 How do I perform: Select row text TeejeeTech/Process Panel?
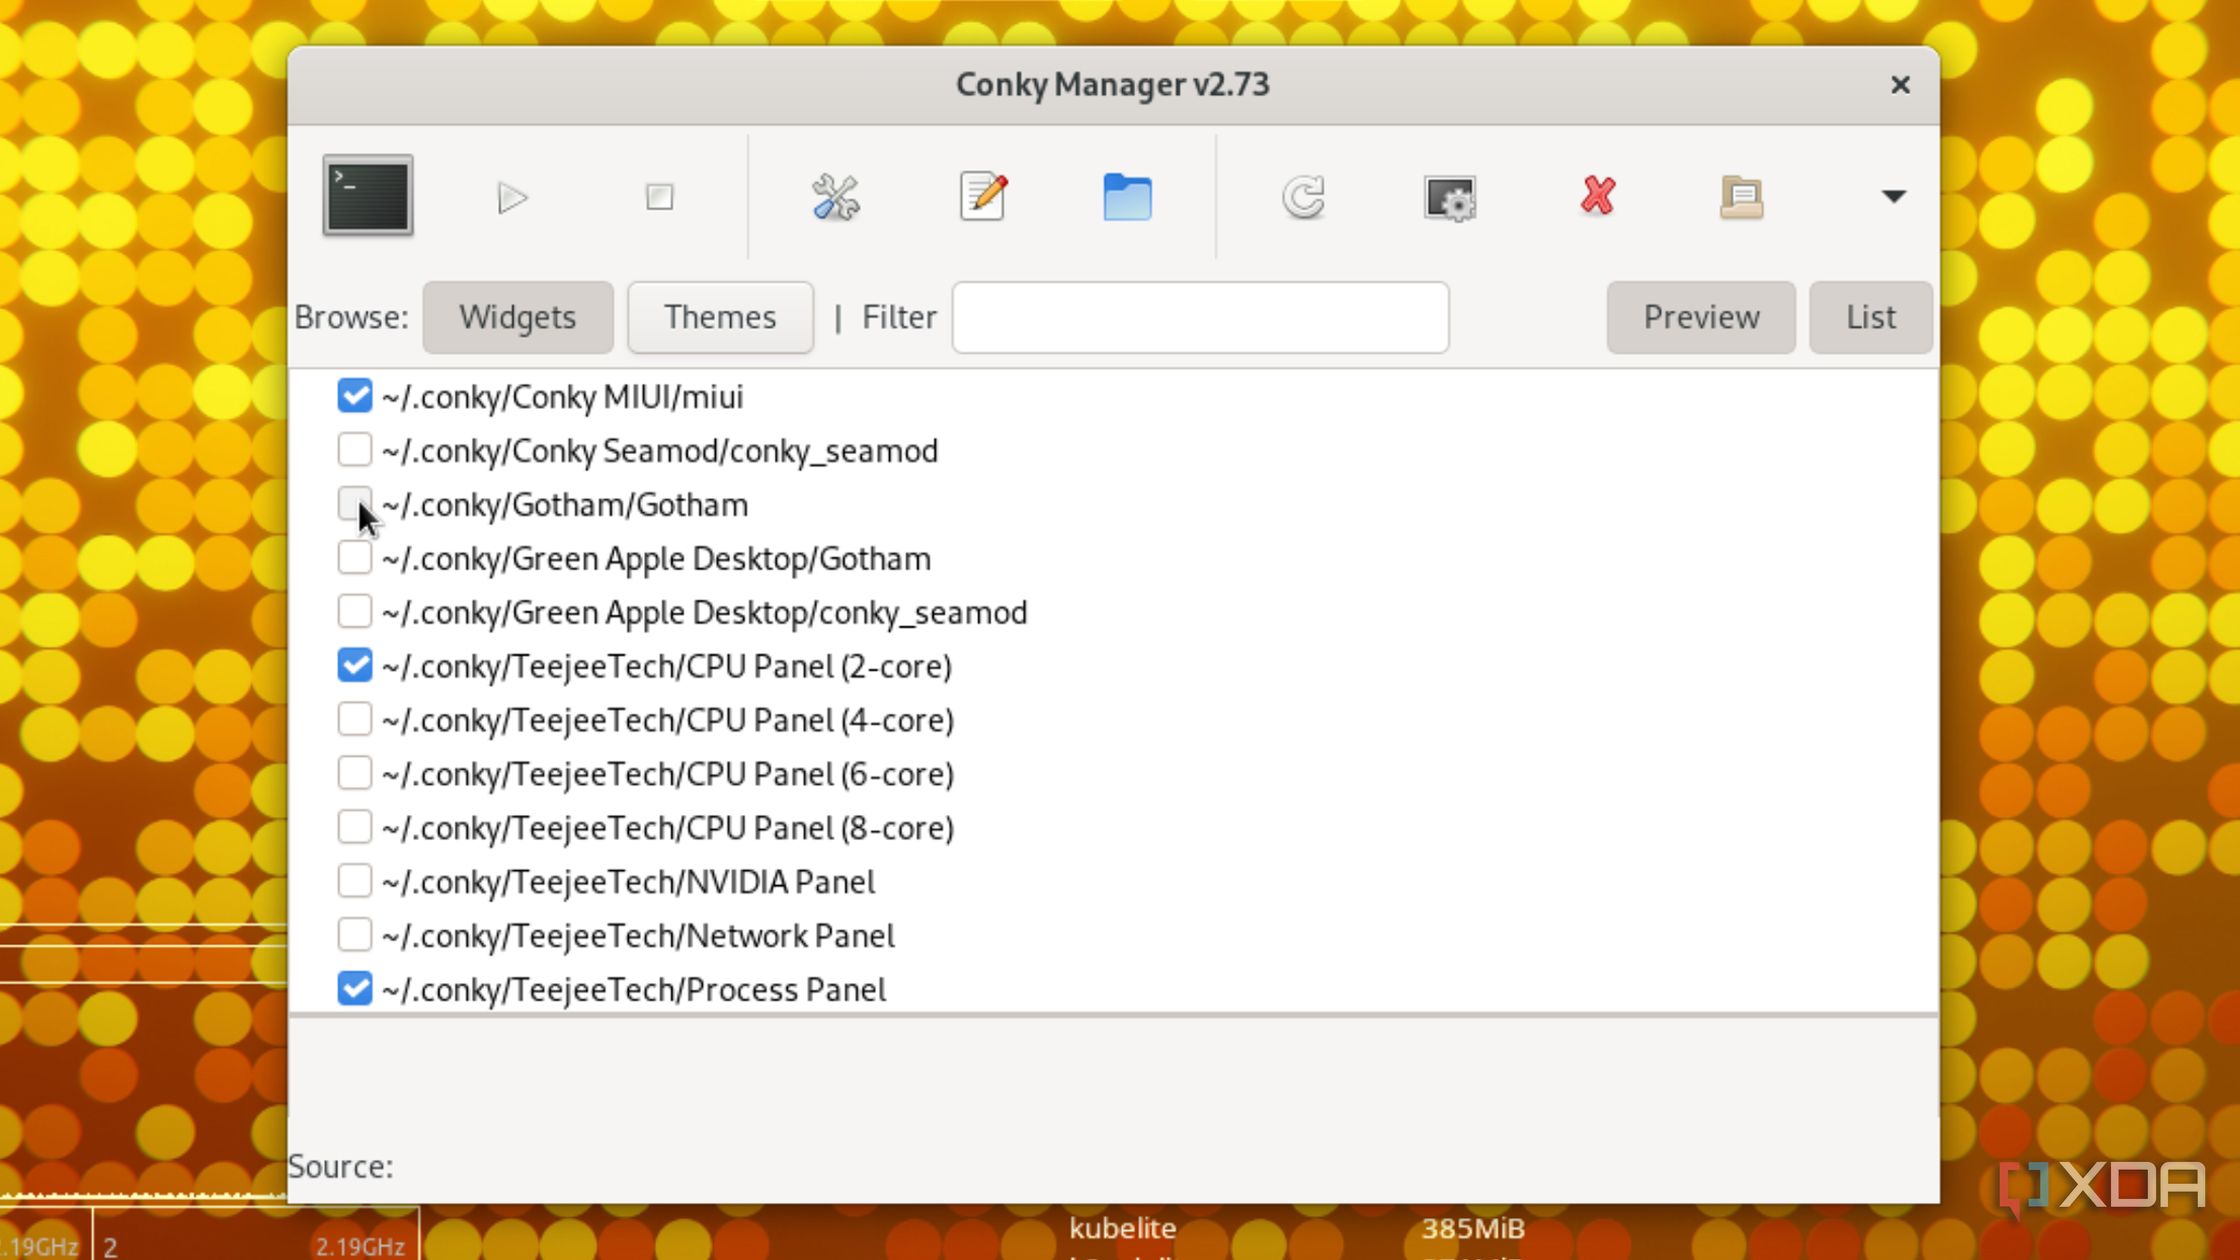pos(698,991)
